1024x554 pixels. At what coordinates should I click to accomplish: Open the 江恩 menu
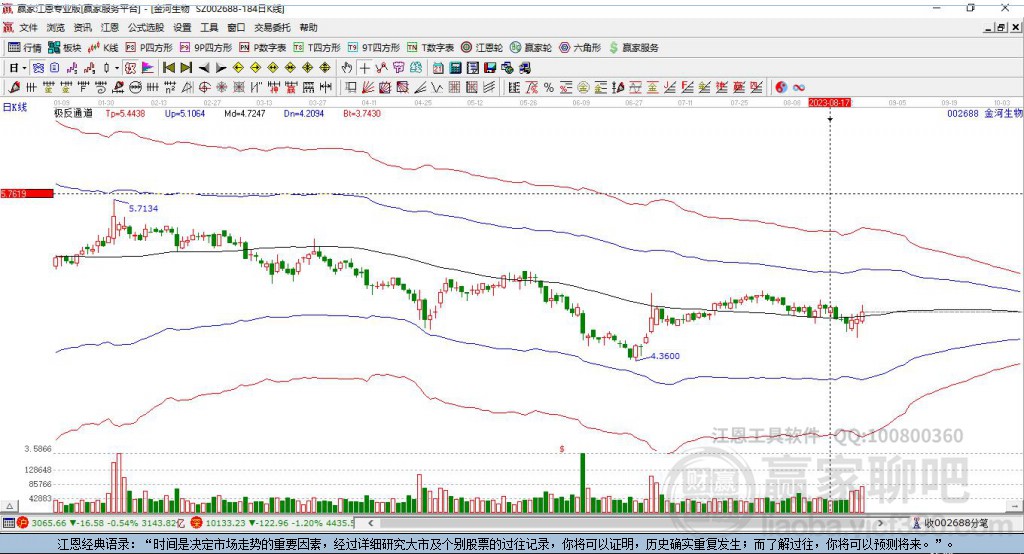click(110, 27)
